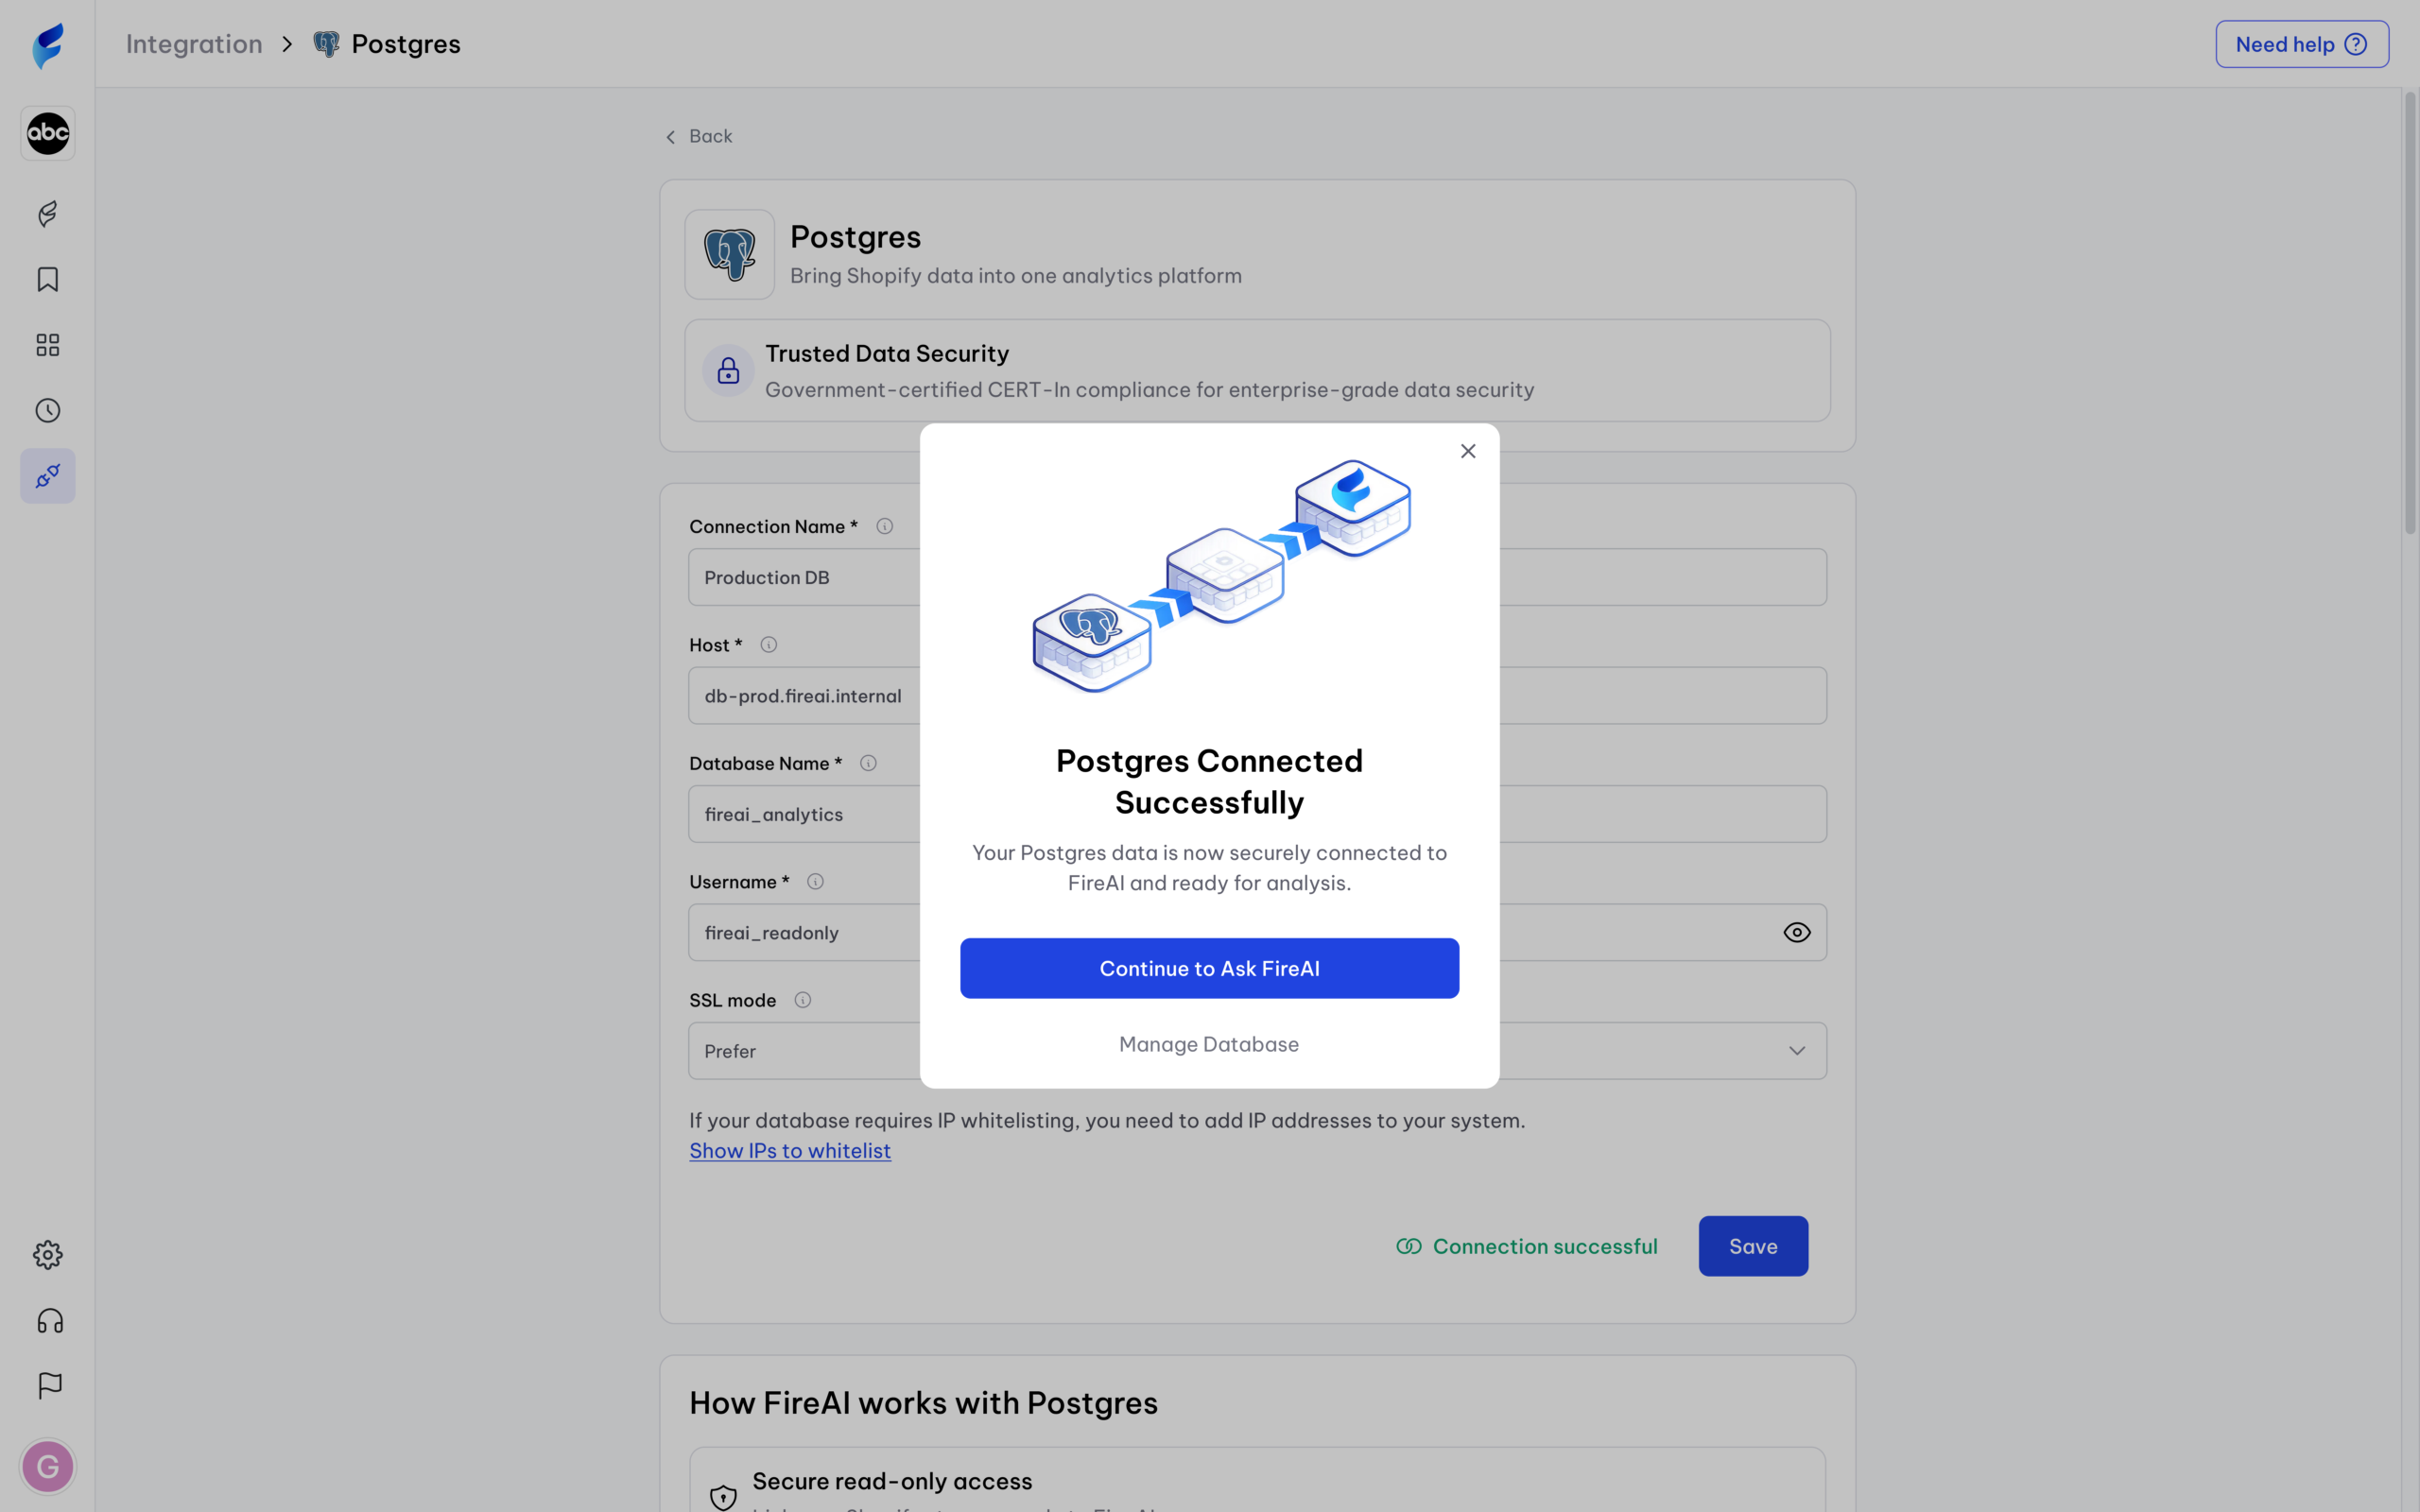View history via the clock icon

pyautogui.click(x=46, y=410)
